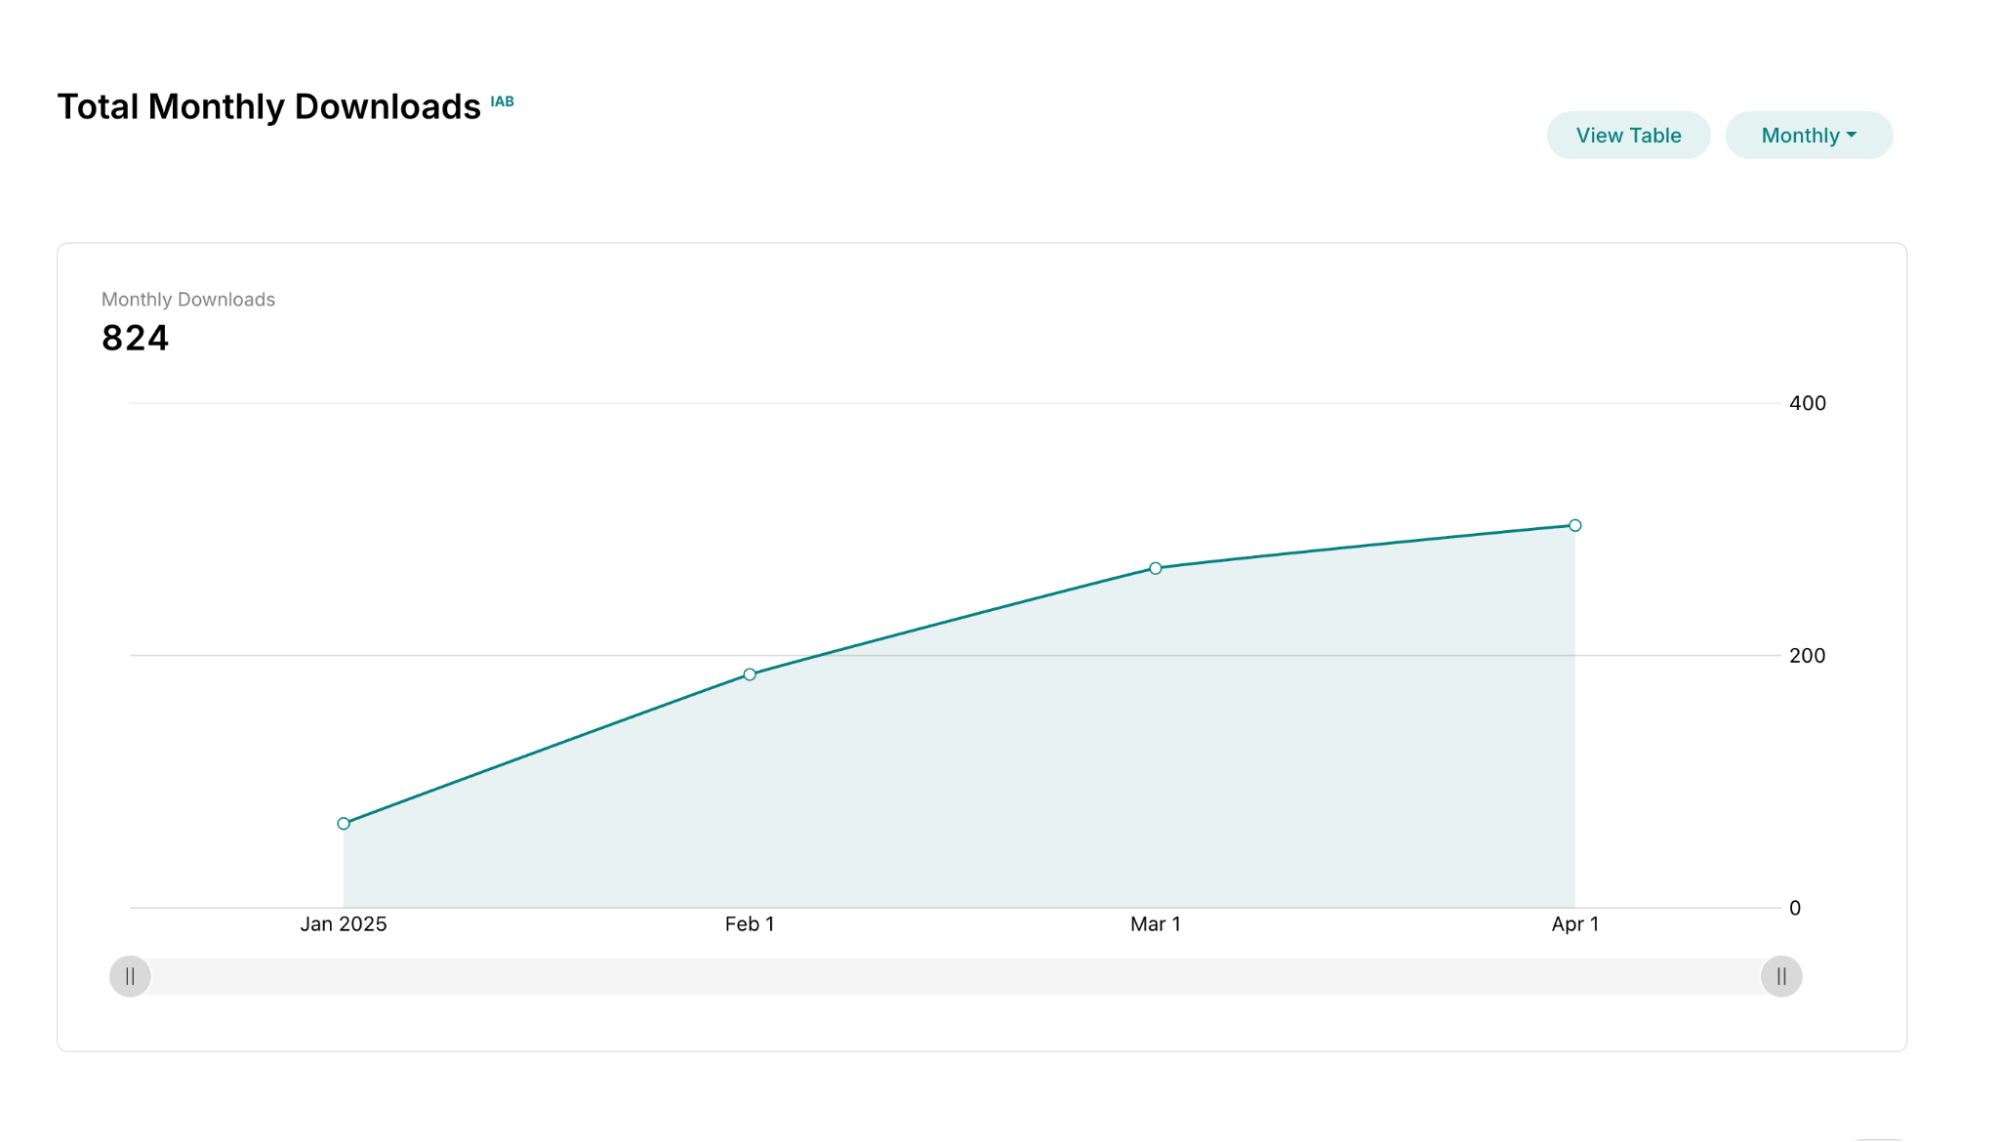
Task: Click the IAB certification badge
Action: tap(501, 101)
